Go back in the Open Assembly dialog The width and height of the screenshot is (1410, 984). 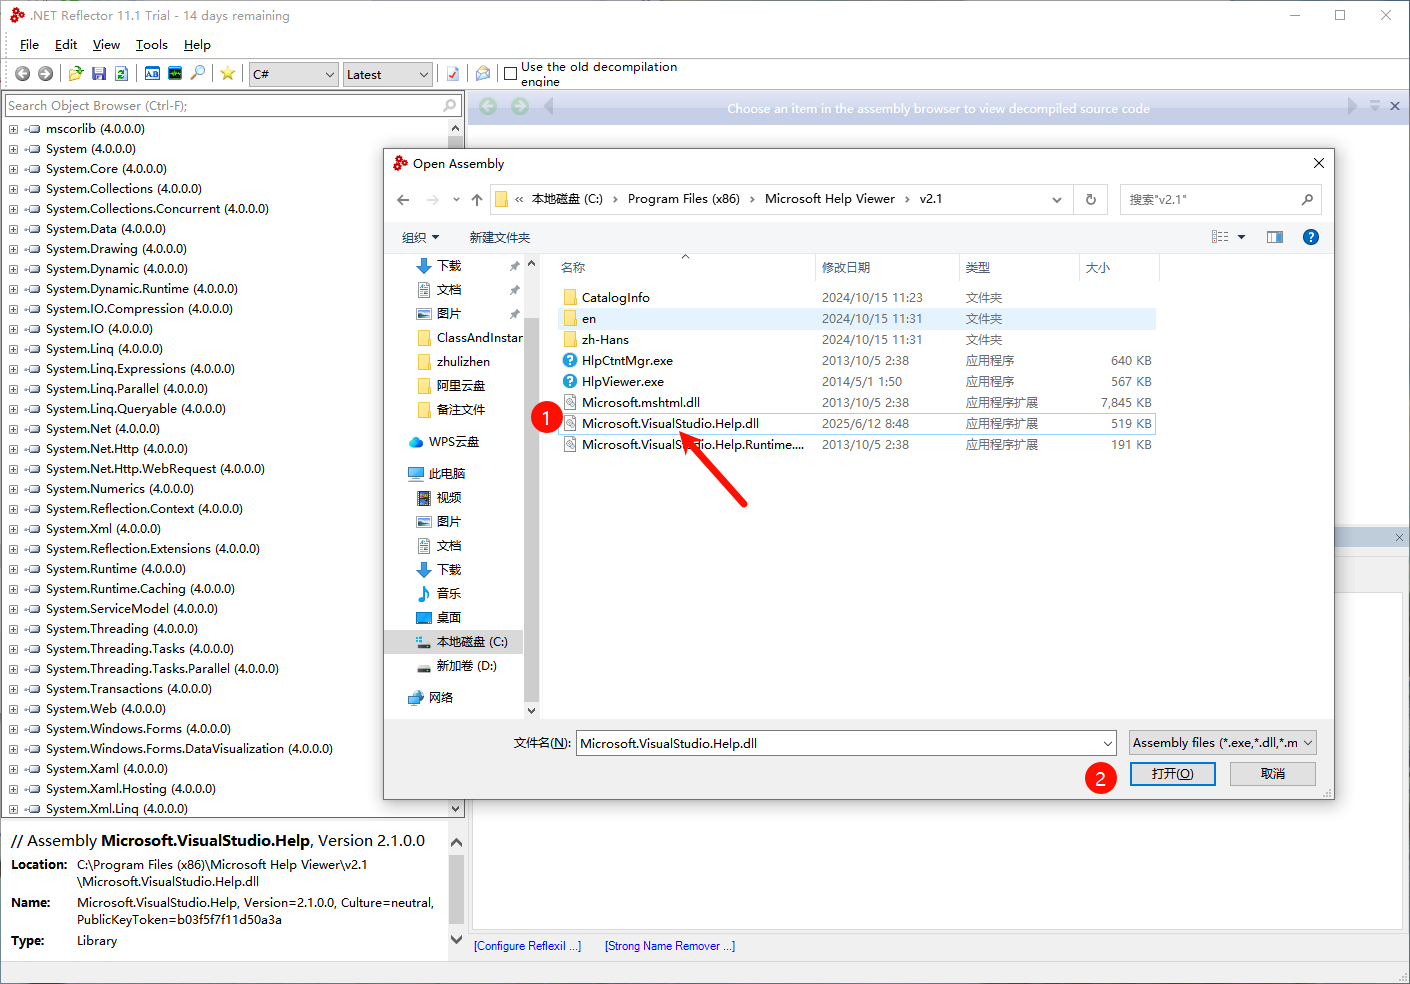pyautogui.click(x=403, y=200)
